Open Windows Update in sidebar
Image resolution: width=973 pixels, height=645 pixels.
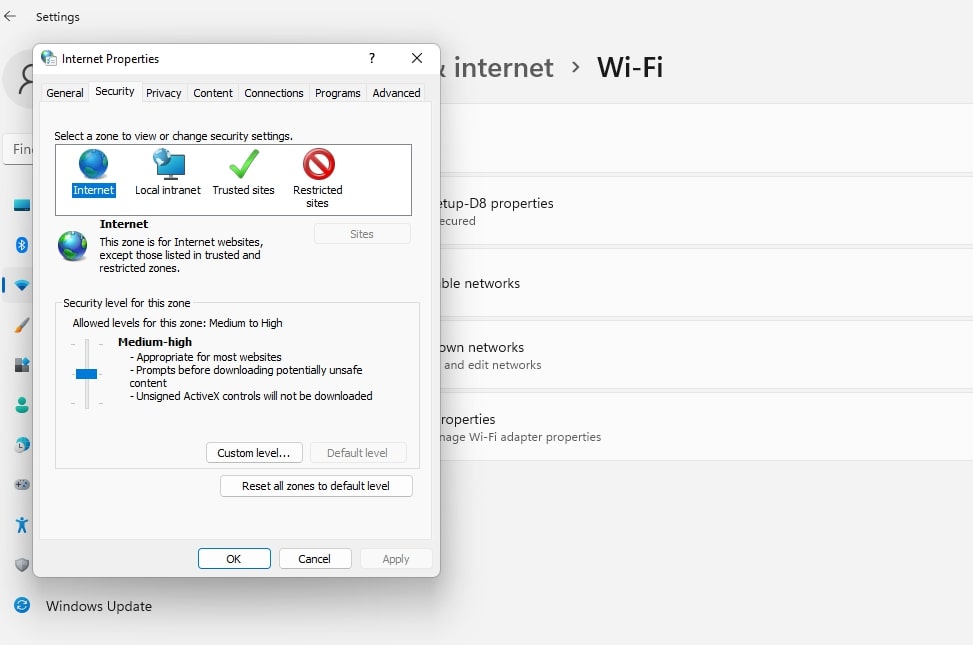[98, 606]
